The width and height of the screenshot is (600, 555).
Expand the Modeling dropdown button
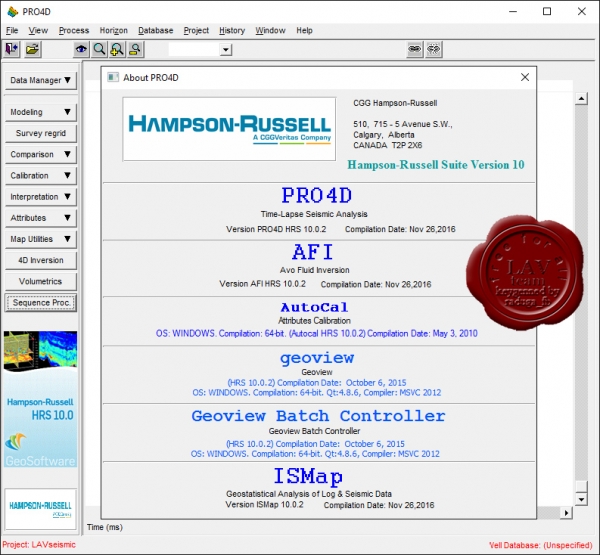point(41,112)
